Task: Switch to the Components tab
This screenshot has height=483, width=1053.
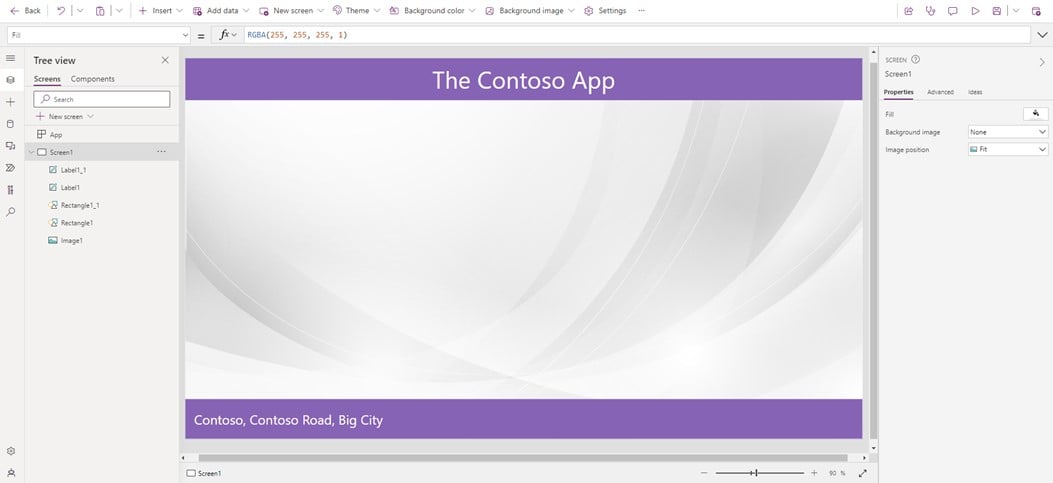Action: [x=93, y=79]
